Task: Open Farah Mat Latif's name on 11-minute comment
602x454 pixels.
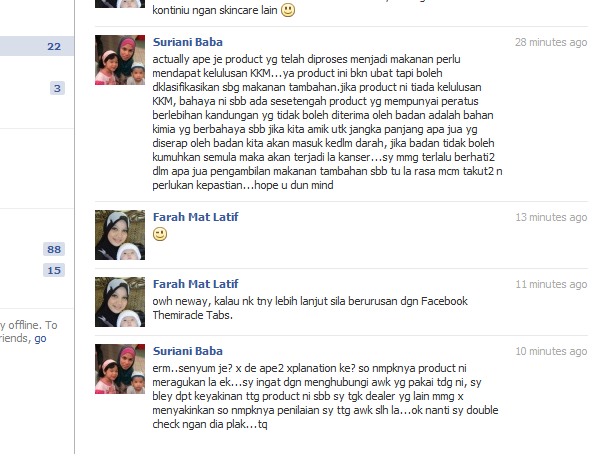Action: [195, 284]
